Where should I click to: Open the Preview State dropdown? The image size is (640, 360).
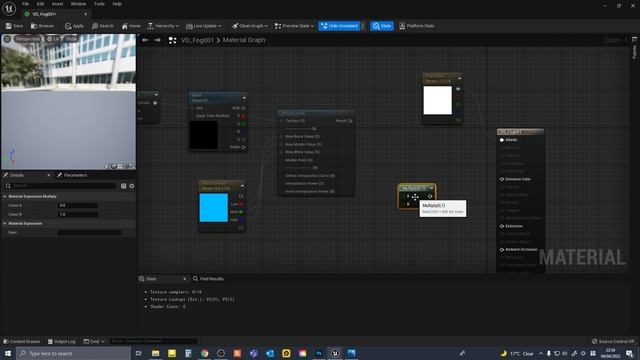click(294, 26)
